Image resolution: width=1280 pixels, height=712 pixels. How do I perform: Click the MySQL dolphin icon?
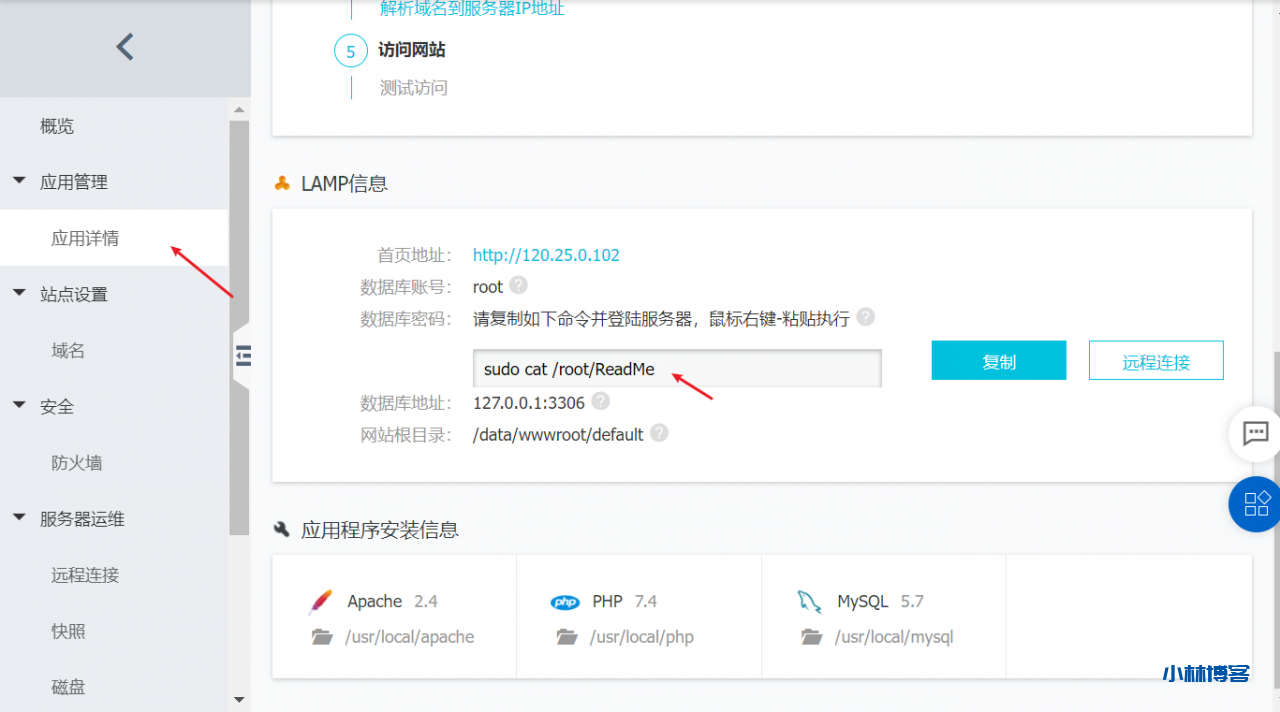(809, 601)
